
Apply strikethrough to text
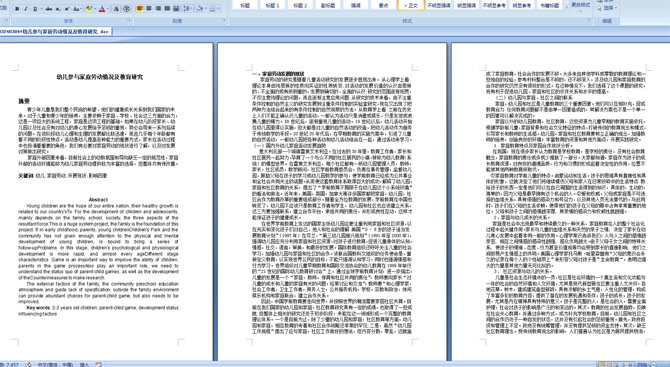(x=49, y=9)
